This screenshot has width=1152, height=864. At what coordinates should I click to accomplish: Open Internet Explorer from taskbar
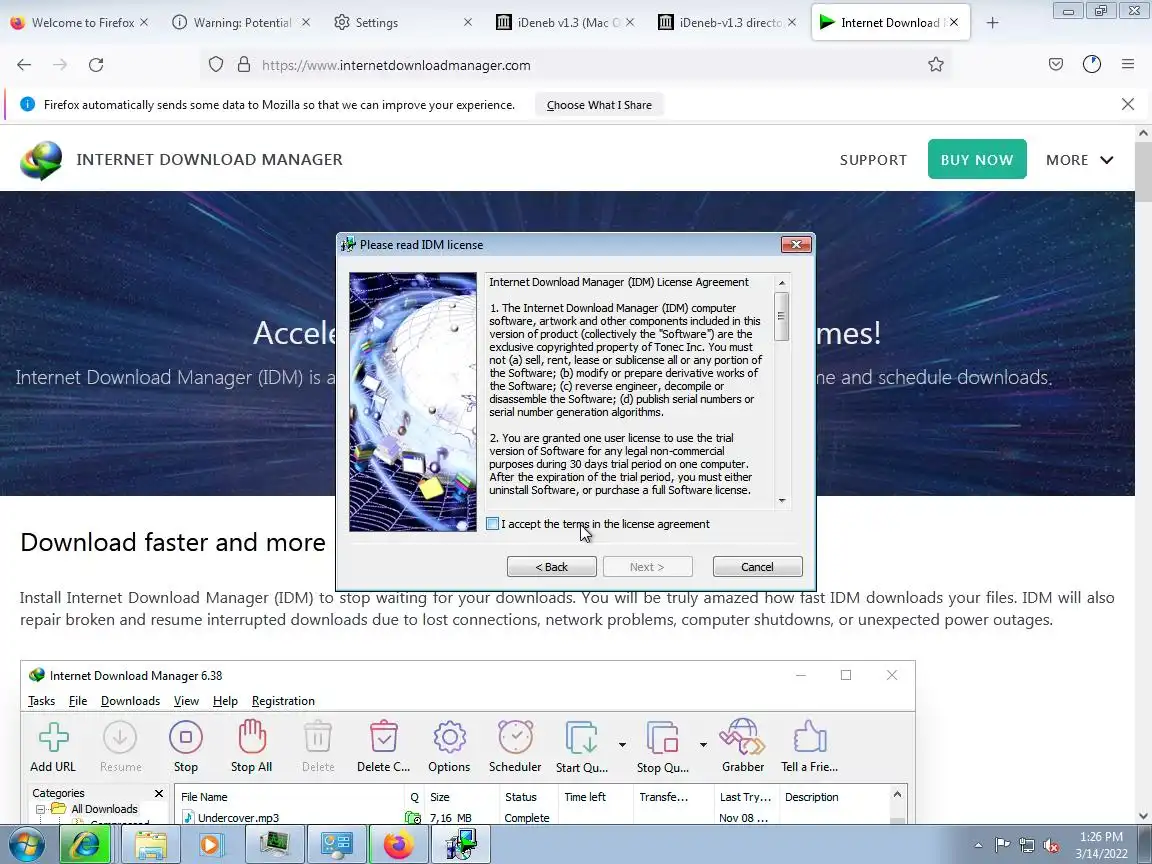85,845
